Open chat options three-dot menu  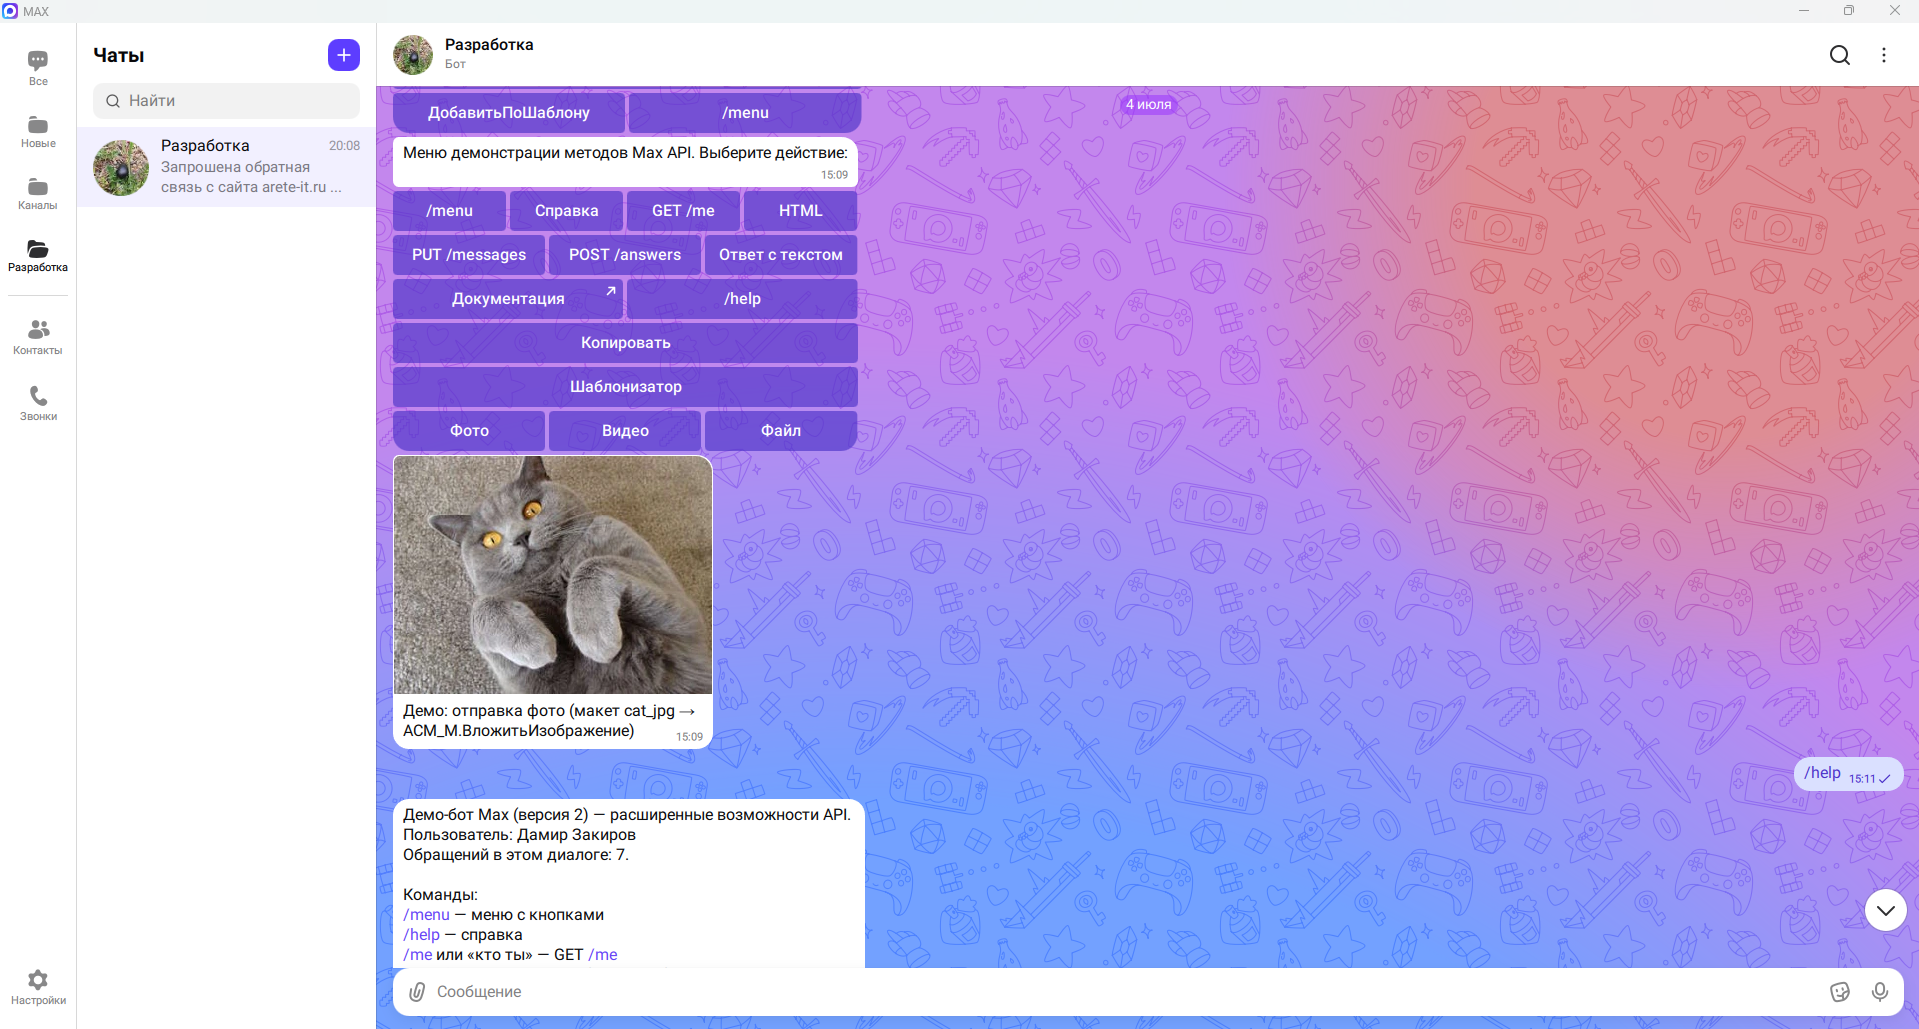(x=1884, y=55)
